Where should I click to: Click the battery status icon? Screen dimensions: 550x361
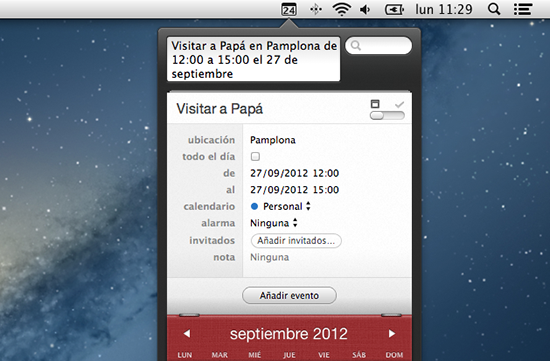tap(394, 9)
